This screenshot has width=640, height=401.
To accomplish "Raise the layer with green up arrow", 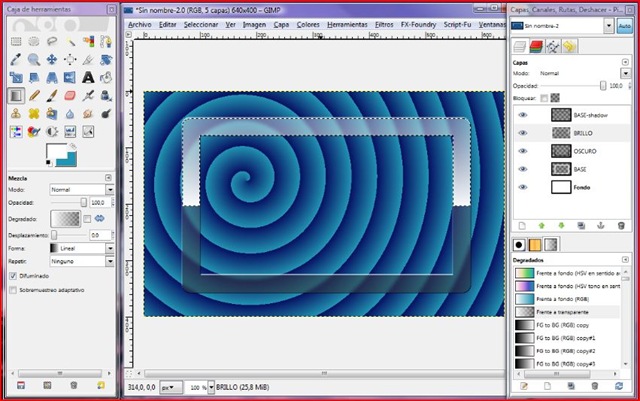I will [x=542, y=225].
